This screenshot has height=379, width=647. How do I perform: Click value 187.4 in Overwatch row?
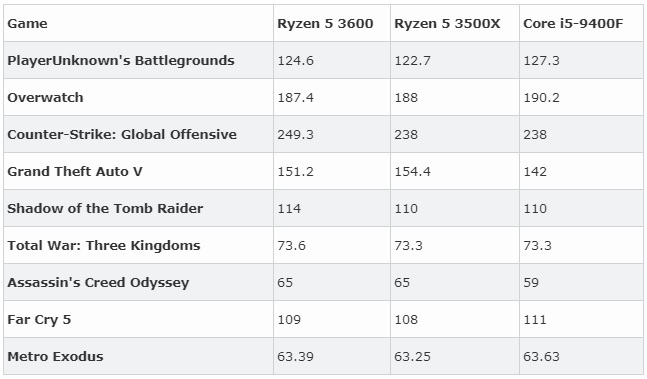295,98
